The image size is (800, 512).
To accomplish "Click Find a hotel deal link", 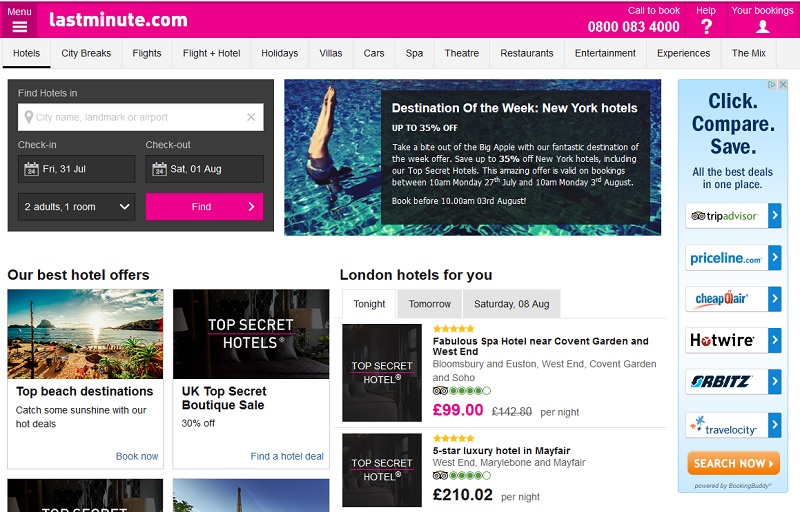I will [287, 456].
